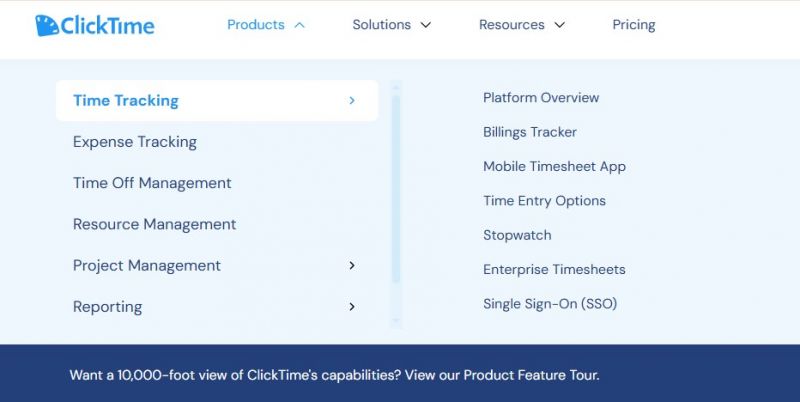
Task: Open Billings Tracker link
Action: 530,132
